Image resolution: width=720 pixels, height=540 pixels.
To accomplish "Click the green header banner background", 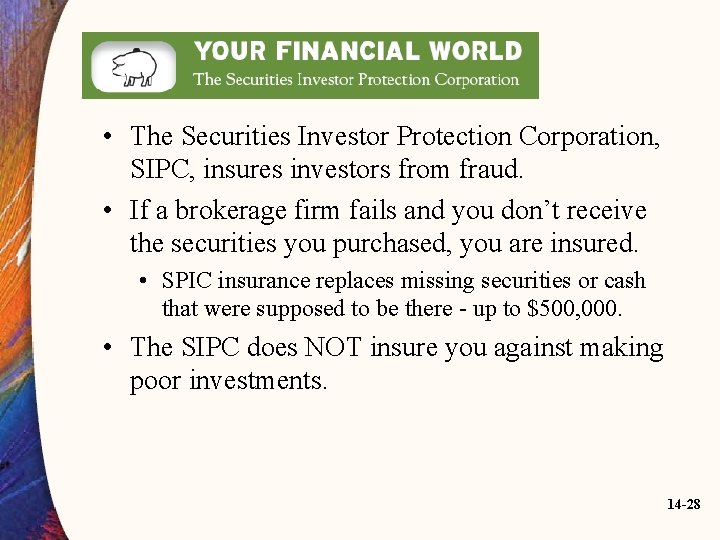I will (x=310, y=65).
